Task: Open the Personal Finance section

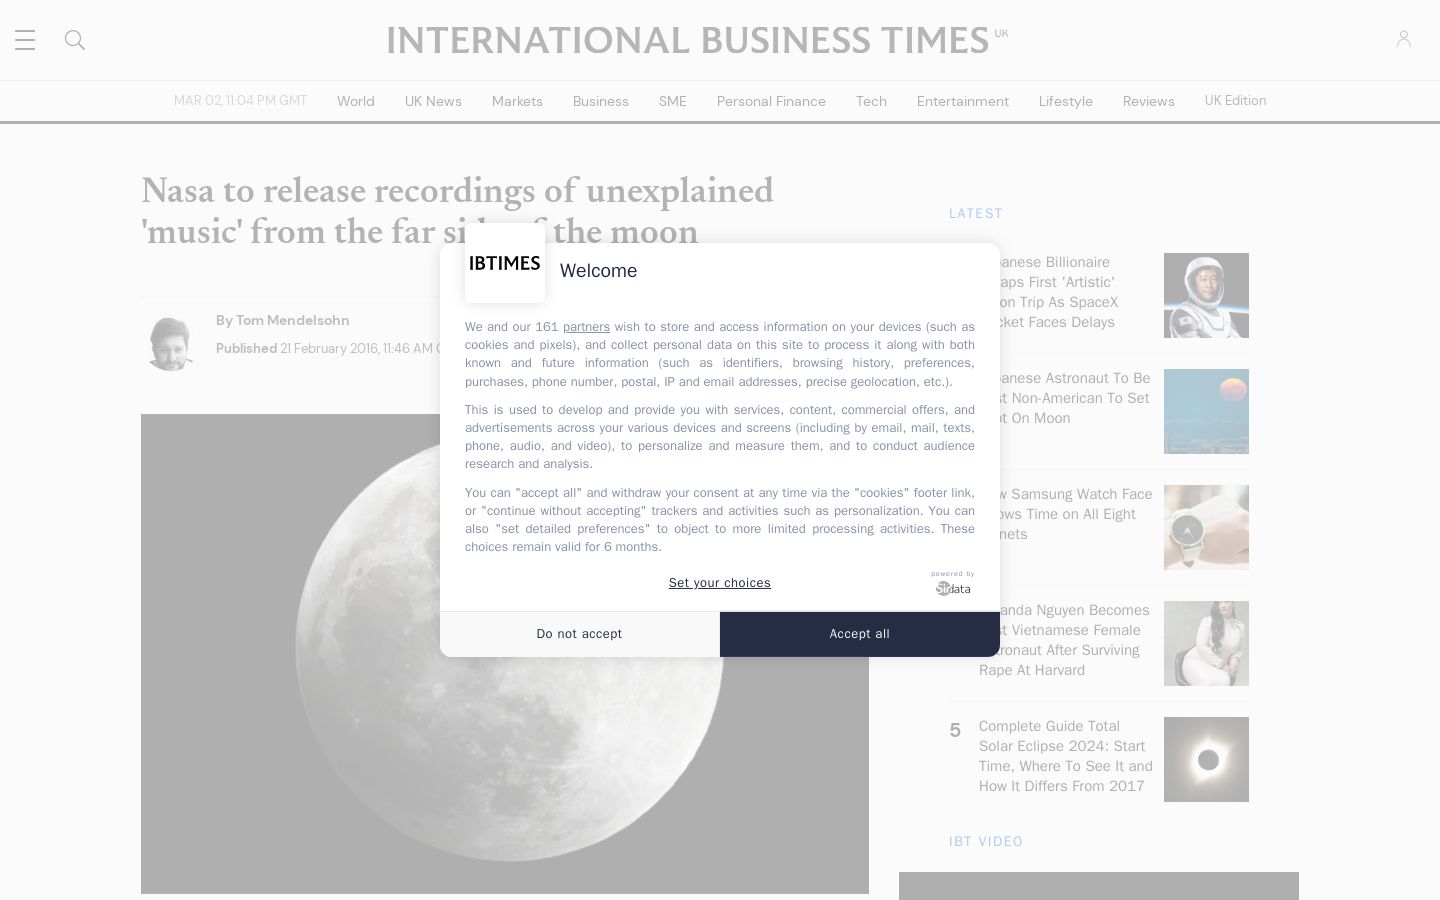Action: tap(771, 101)
